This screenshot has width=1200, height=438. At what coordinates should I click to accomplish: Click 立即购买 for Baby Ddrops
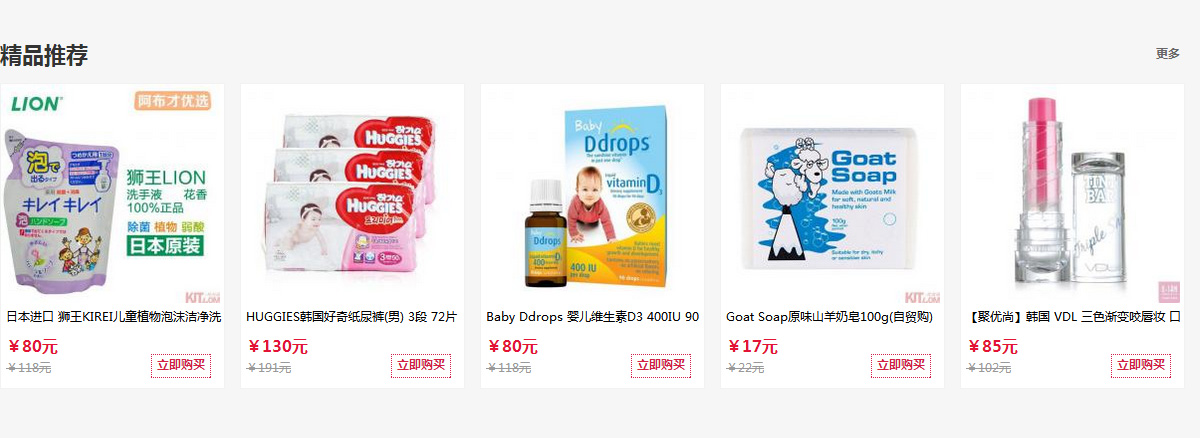(661, 365)
